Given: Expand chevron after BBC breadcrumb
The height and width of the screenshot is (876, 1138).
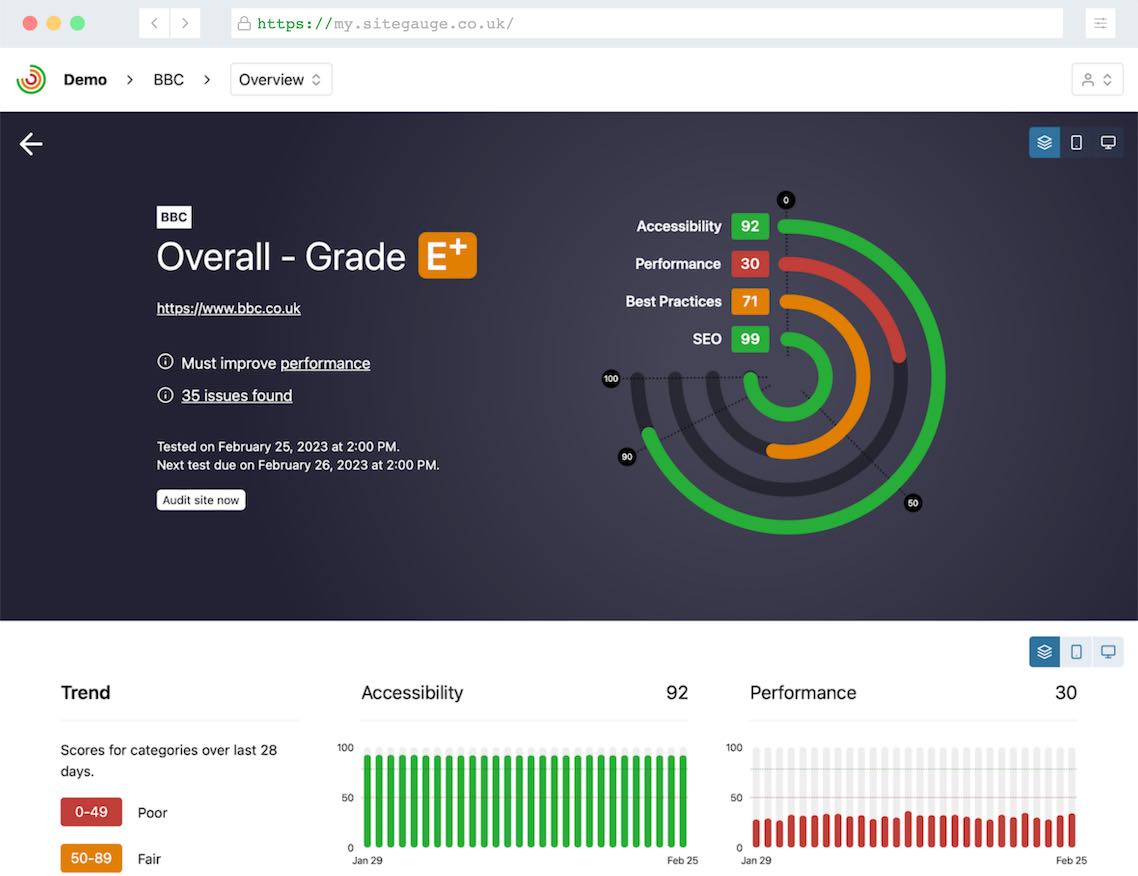Looking at the screenshot, I should [x=207, y=80].
